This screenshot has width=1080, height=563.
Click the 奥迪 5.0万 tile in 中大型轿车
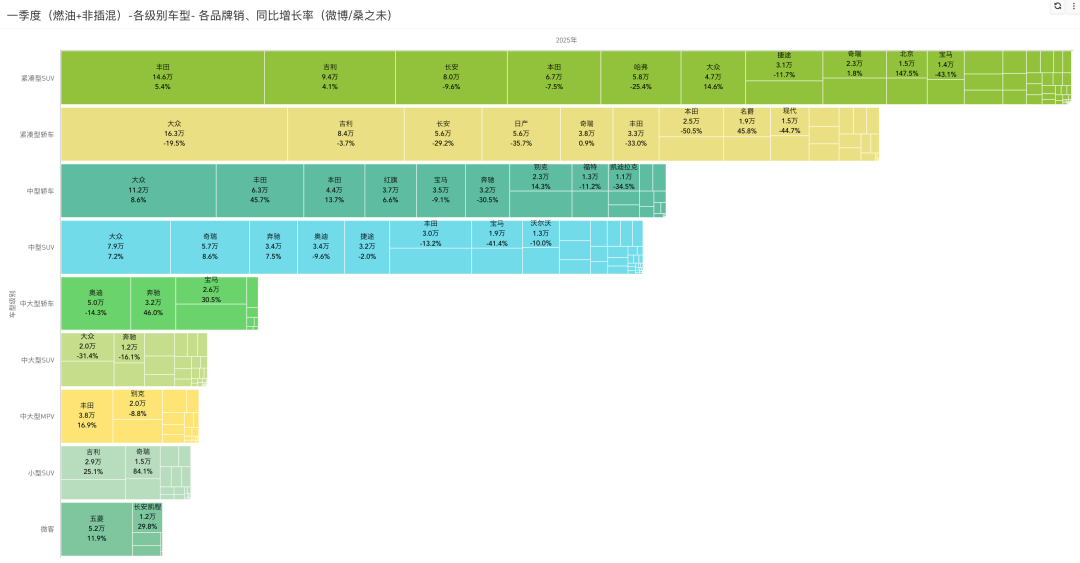[96, 303]
